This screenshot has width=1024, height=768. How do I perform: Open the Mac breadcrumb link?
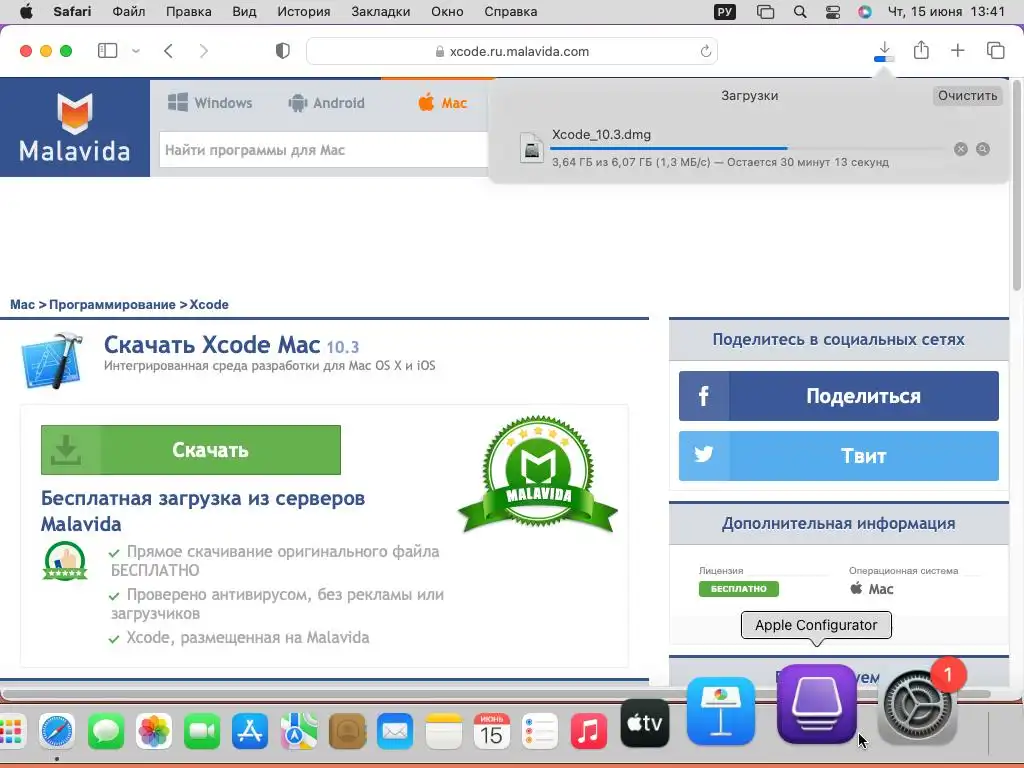[22, 304]
